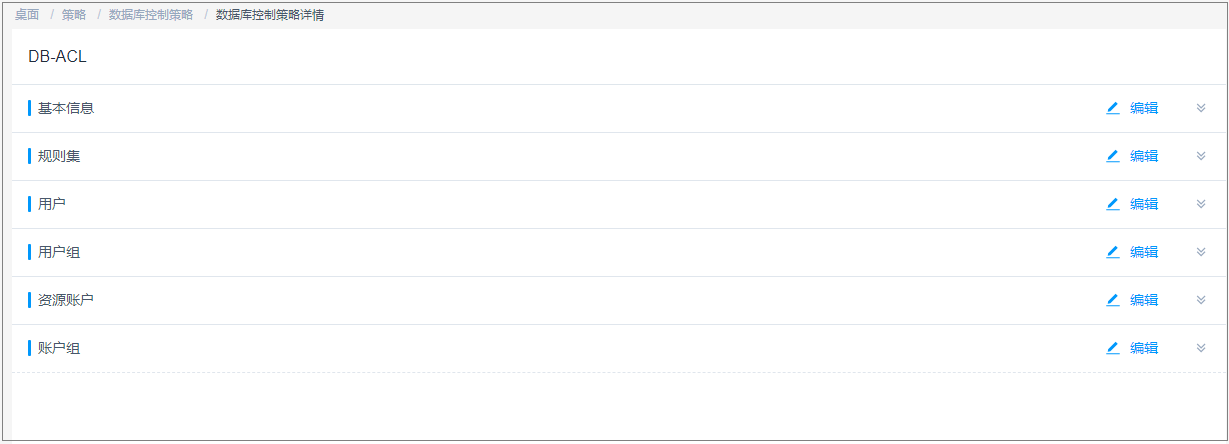Click pencil icon in 基本信息 row

(x=1112, y=108)
